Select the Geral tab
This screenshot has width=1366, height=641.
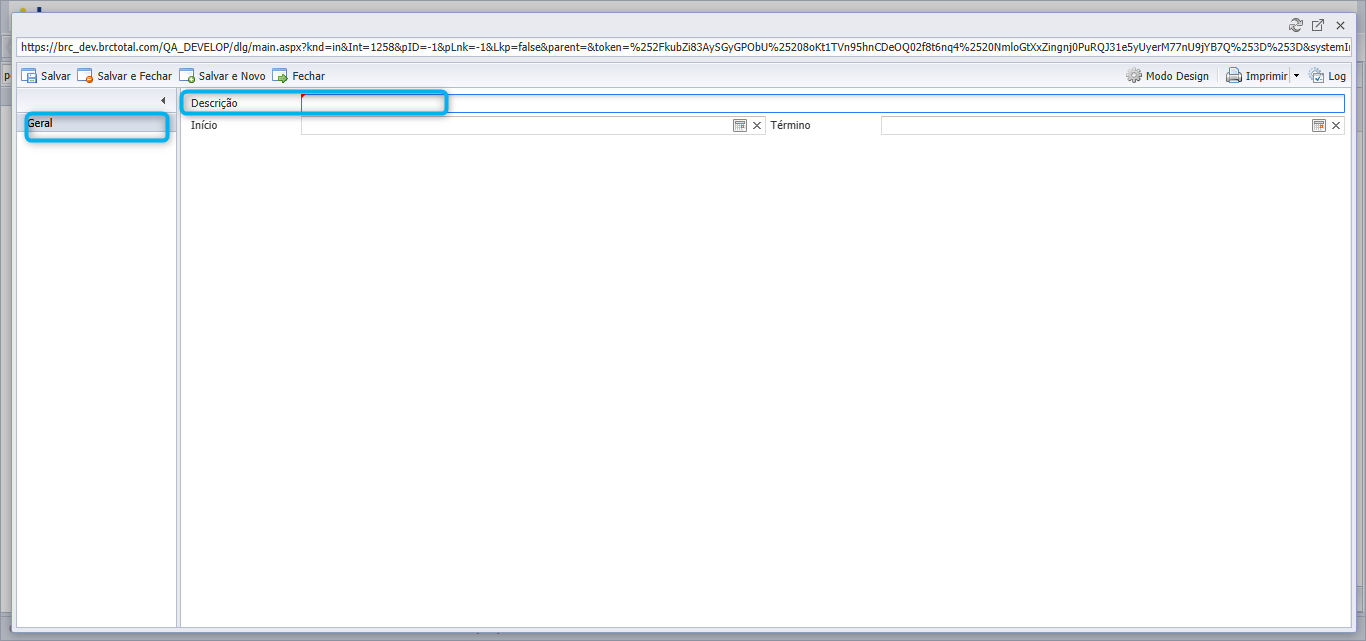(x=96, y=124)
